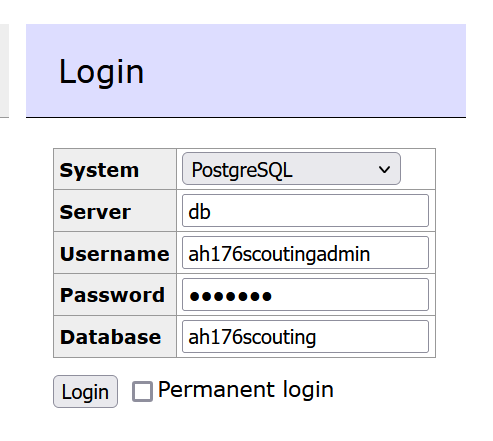This screenshot has height=441, width=493.
Task: Click the Username row label
Action: 115,254
